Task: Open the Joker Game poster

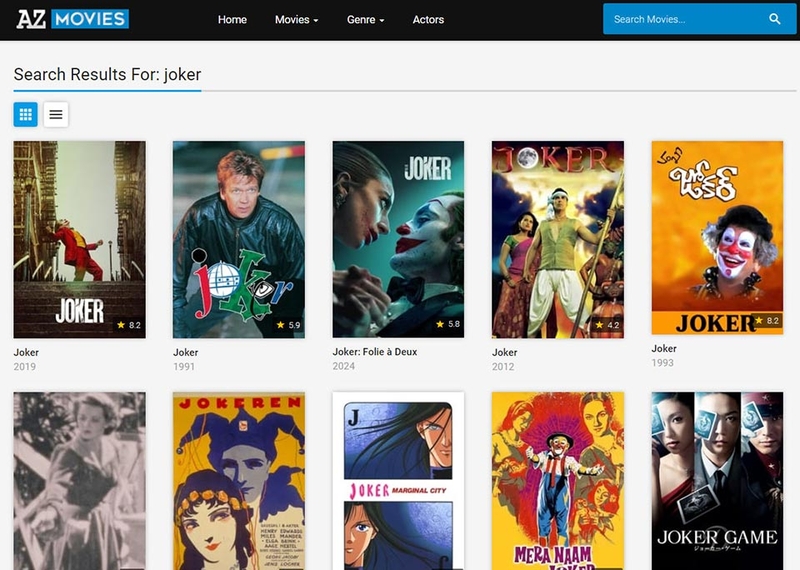Action: point(717,481)
